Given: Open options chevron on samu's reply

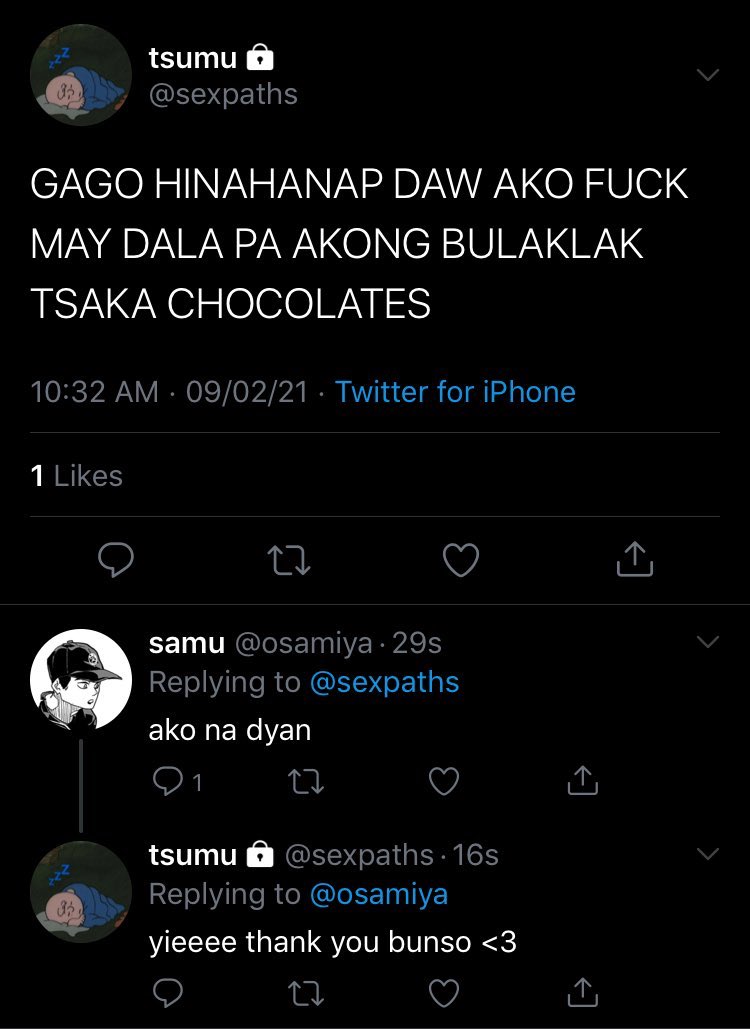Looking at the screenshot, I should [708, 642].
